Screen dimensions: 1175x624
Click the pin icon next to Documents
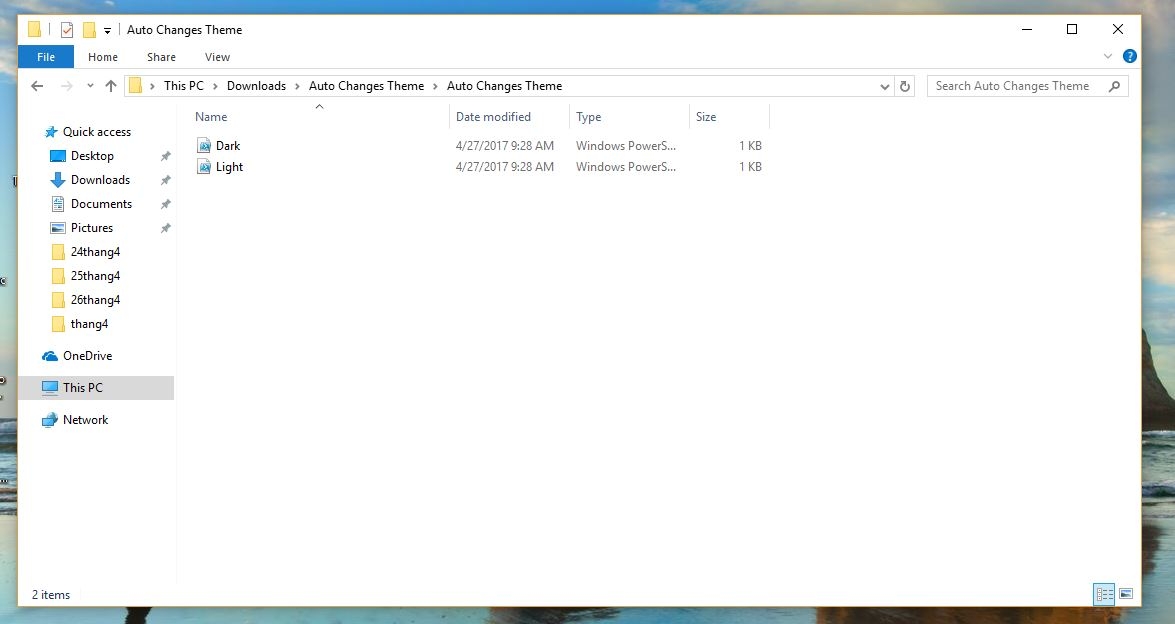[x=166, y=204]
